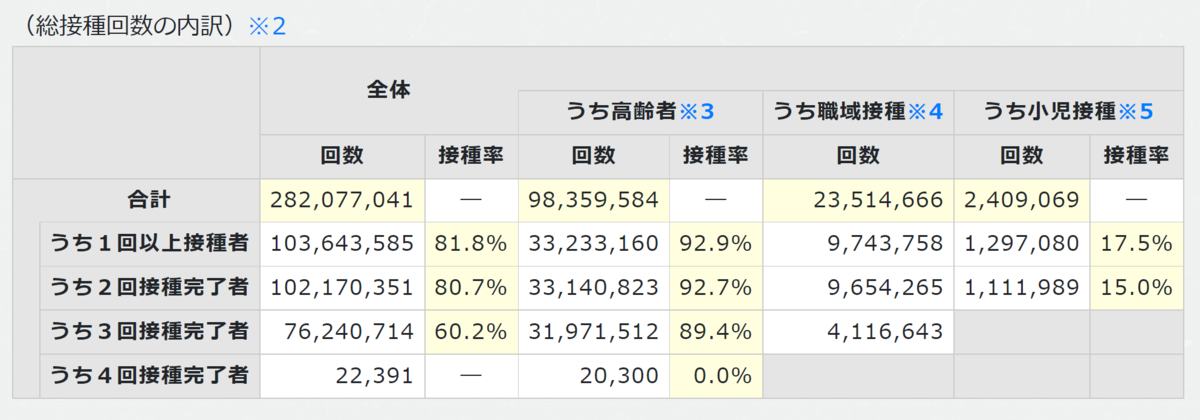Screen dimensions: 1200x420
Task: Click the 80.7% rate cell
Action: 471,288
